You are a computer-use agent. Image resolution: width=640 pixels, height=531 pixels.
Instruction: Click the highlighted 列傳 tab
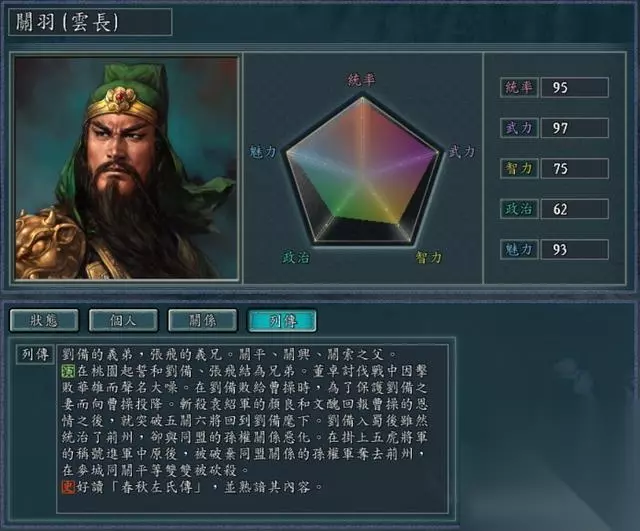click(282, 321)
